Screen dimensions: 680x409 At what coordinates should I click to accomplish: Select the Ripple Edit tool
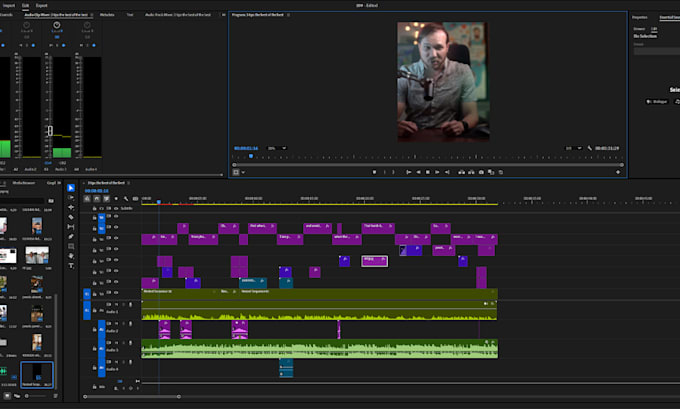71,207
